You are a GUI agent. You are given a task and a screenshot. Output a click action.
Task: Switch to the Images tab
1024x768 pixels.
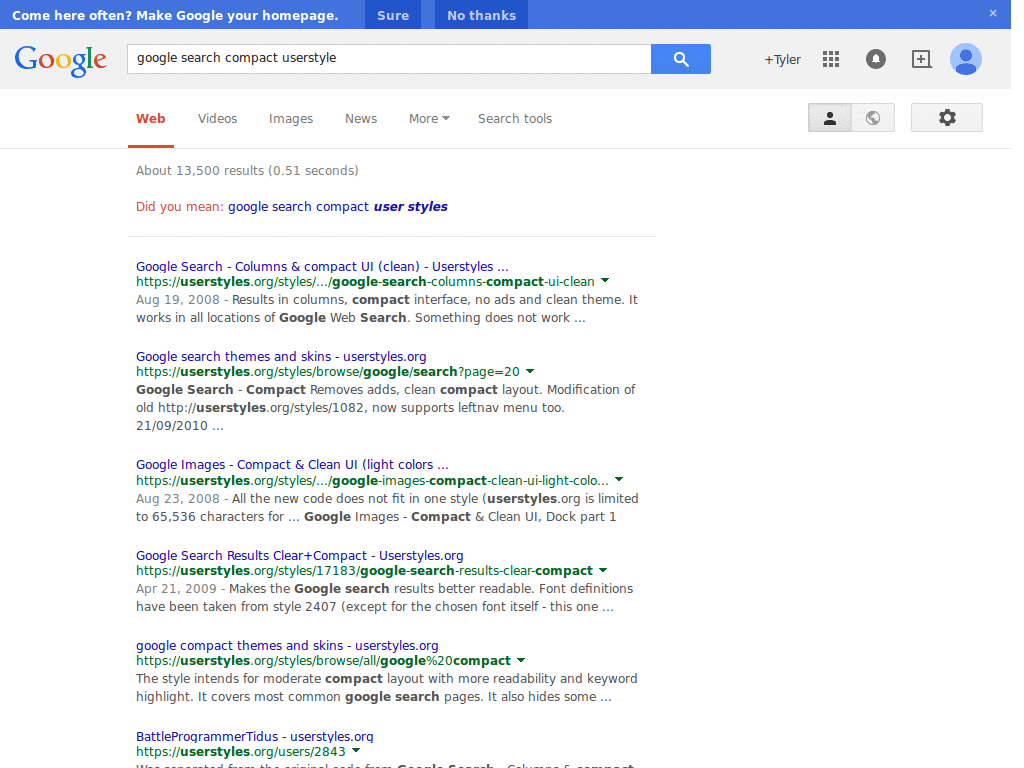pos(291,118)
